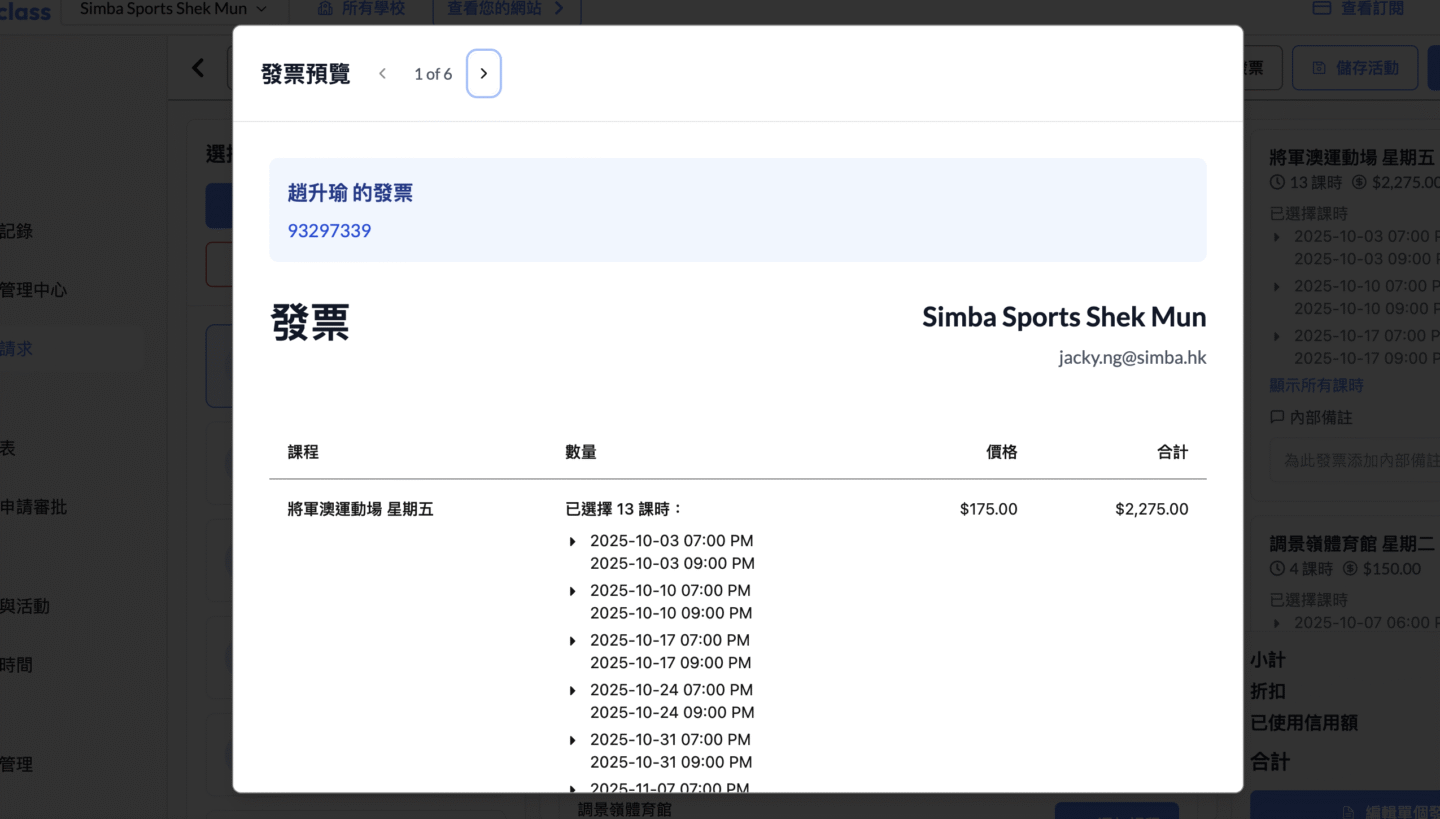Click the back arrow behind the dialog
Viewport: 1440px width, 819px height.
pyautogui.click(x=198, y=68)
